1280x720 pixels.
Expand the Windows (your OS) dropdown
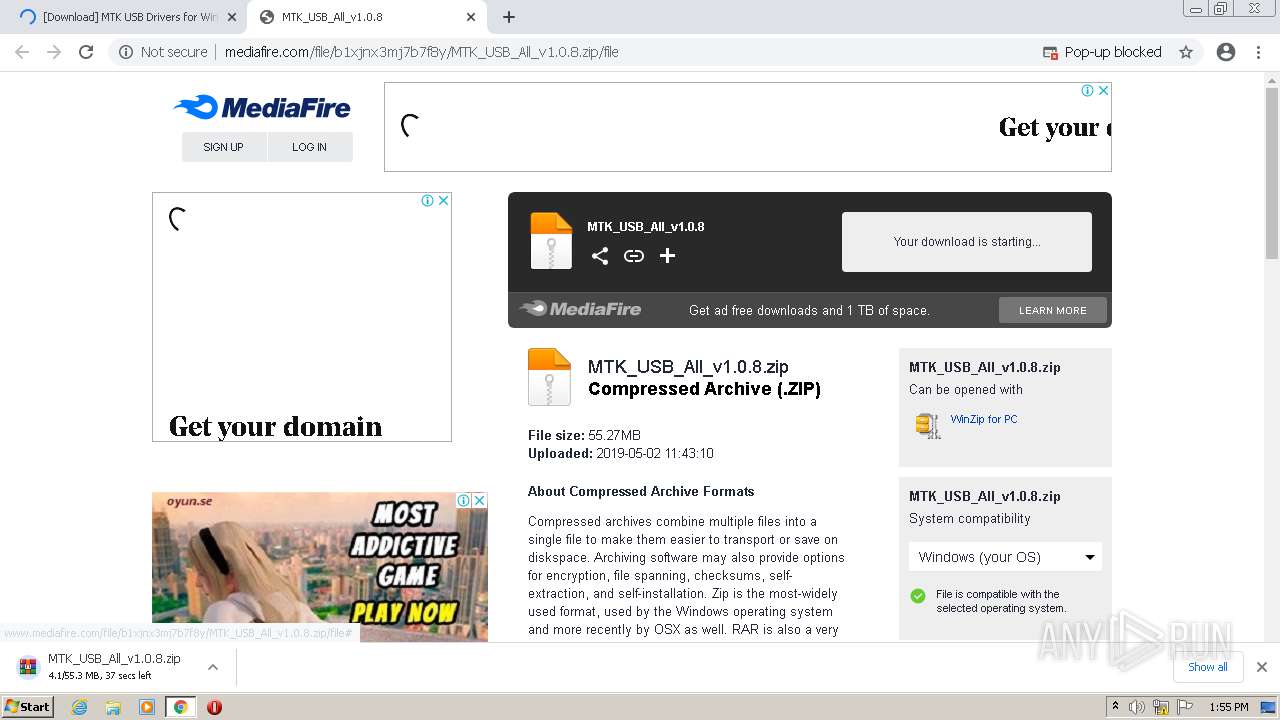pos(1005,557)
